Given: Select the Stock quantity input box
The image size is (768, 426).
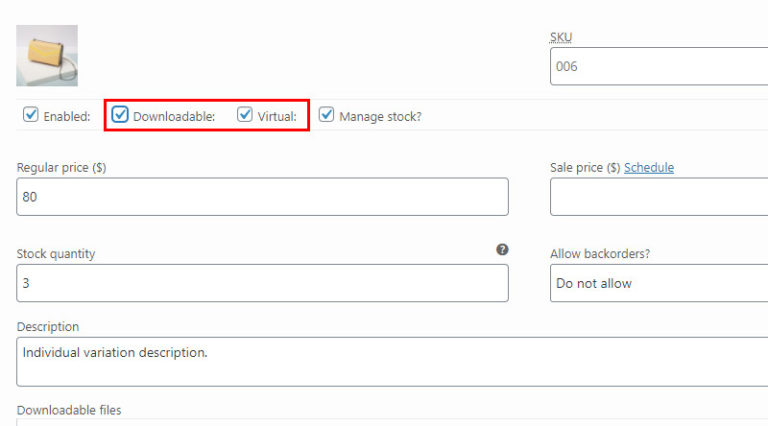Looking at the screenshot, I should tap(262, 283).
